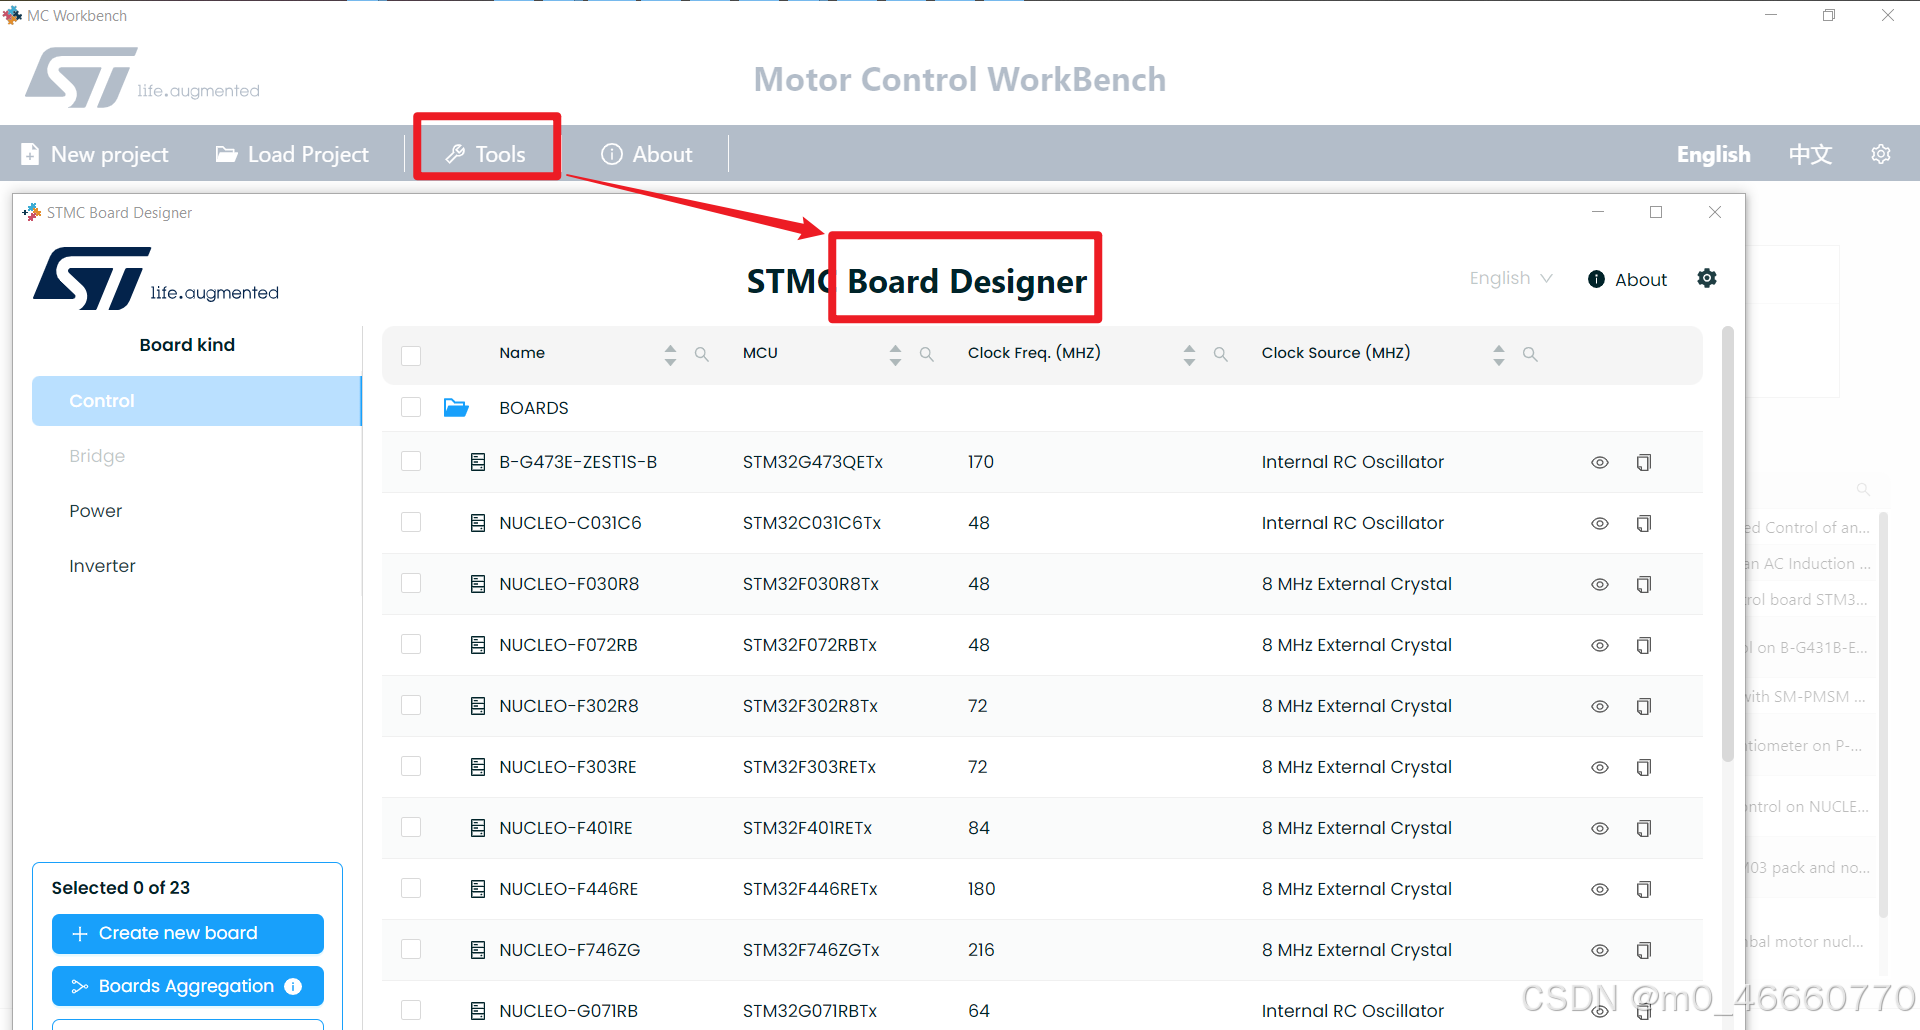Open About in MC Workbench toolbar

pyautogui.click(x=646, y=154)
